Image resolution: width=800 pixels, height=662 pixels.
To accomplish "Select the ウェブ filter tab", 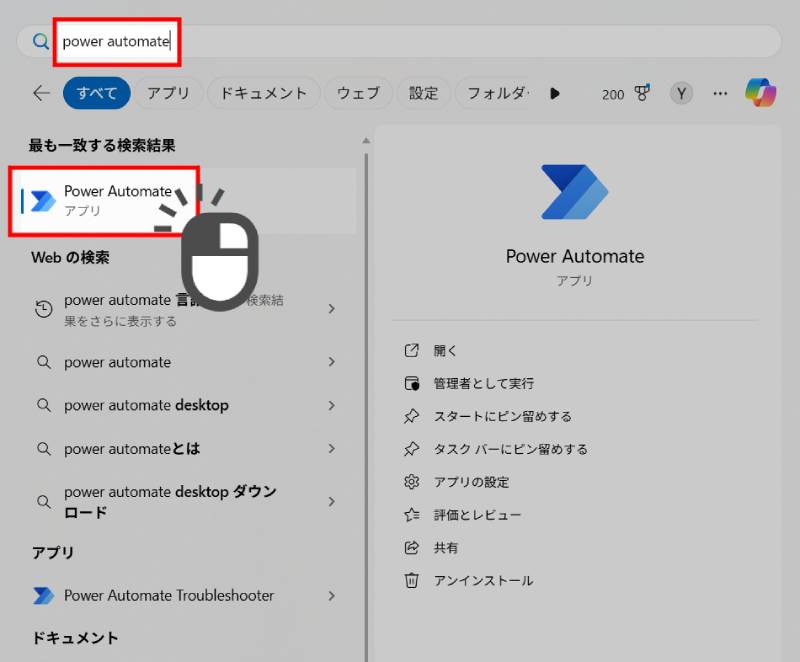I will pyautogui.click(x=358, y=93).
